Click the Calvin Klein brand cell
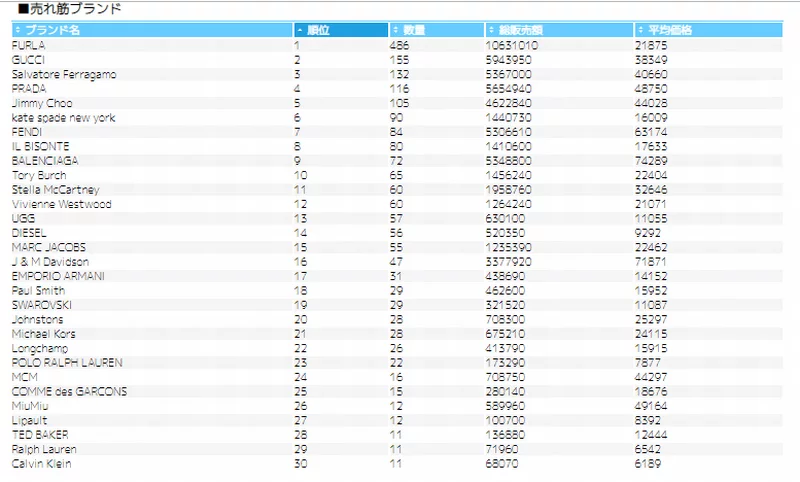800x482 pixels. [x=41, y=464]
